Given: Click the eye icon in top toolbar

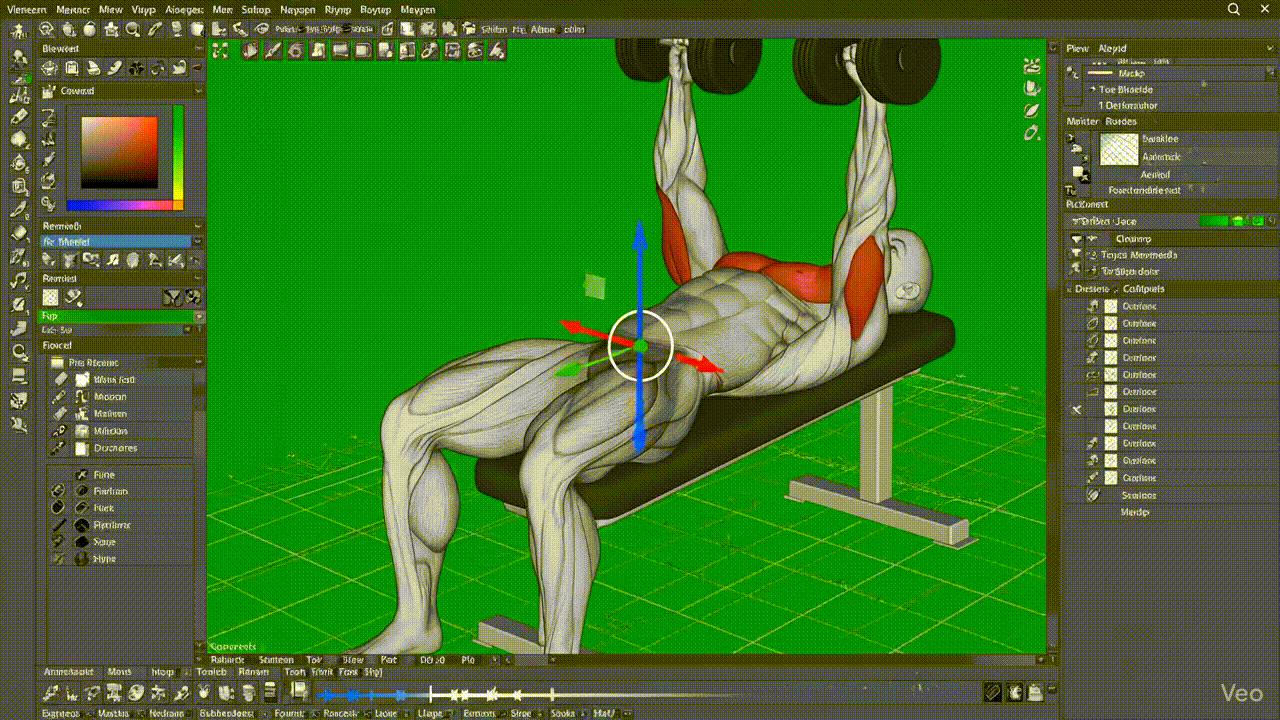Looking at the screenshot, I should 262,29.
